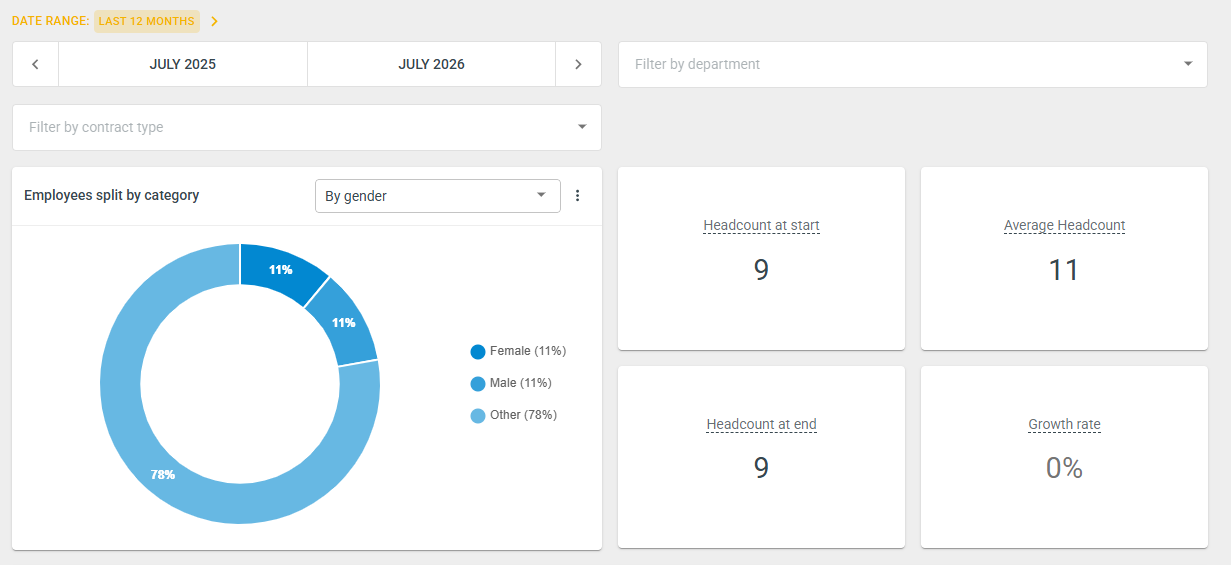Viewport: 1231px width, 565px height.
Task: Click the Average Headcount label
Action: click(1064, 225)
